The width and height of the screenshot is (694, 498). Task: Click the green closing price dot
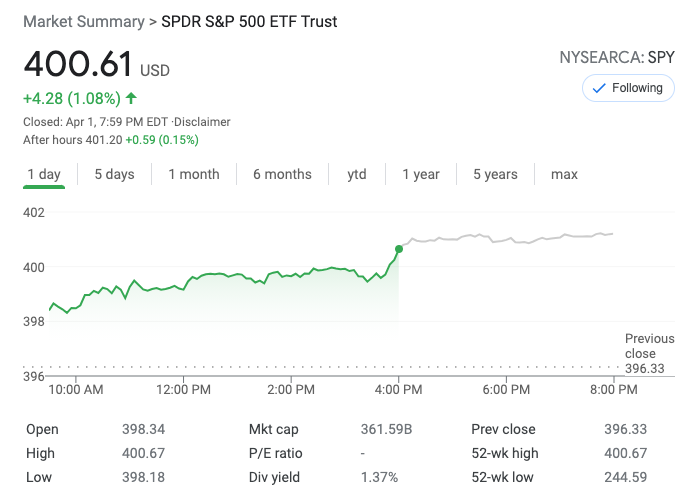[399, 248]
